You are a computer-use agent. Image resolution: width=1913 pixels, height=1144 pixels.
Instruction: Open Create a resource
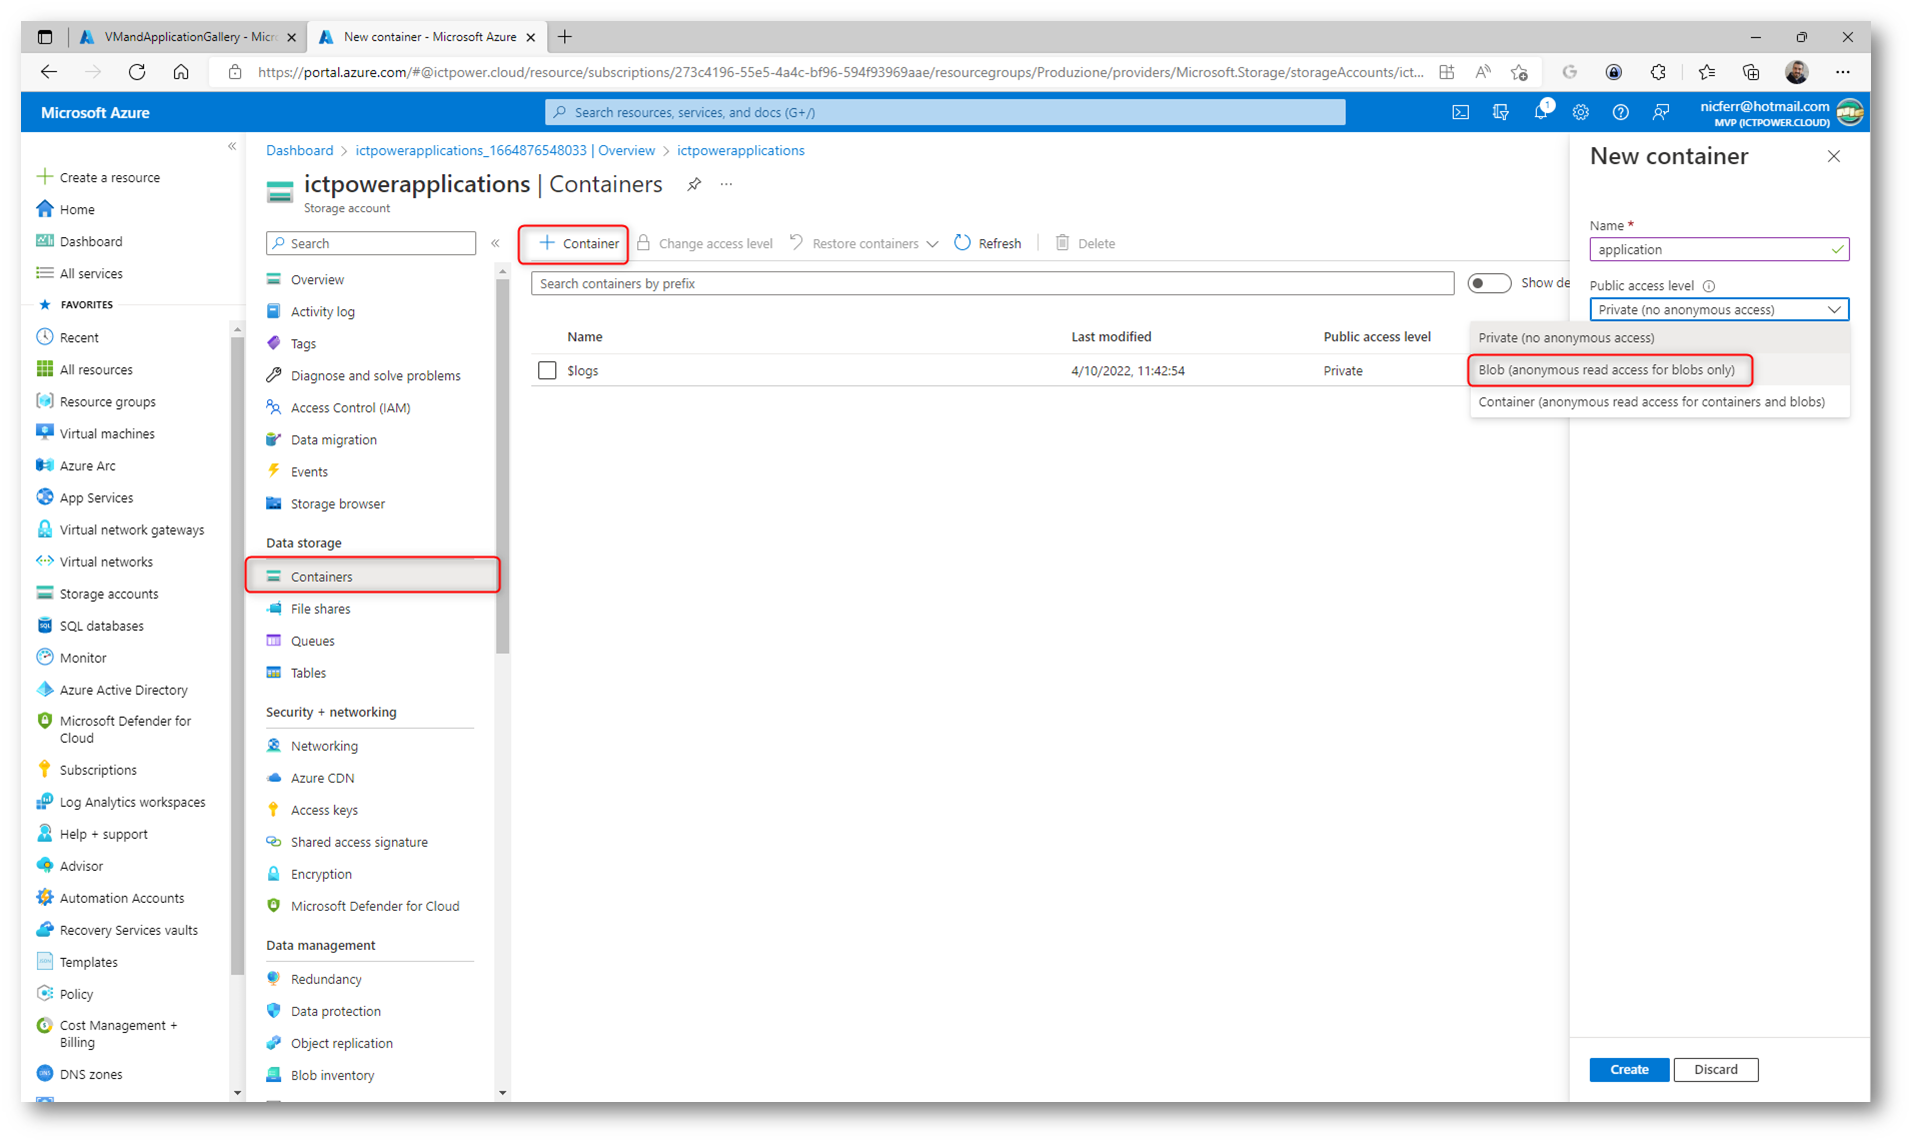coord(98,178)
